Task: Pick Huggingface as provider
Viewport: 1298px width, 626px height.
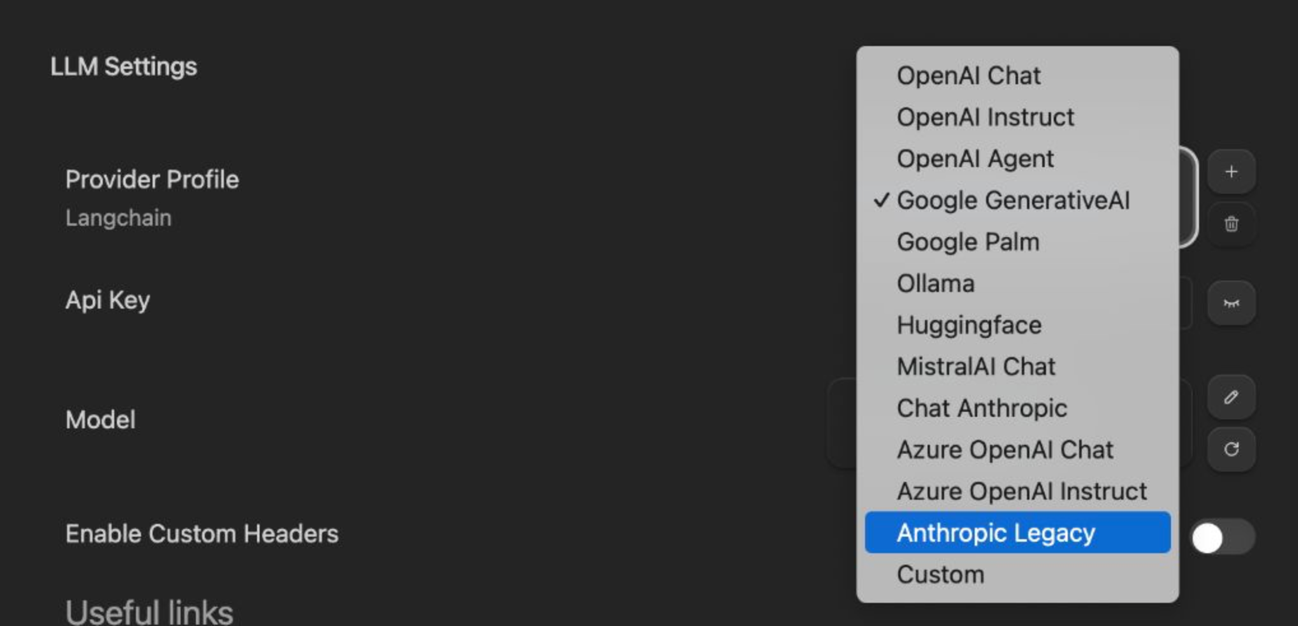Action: 968,325
